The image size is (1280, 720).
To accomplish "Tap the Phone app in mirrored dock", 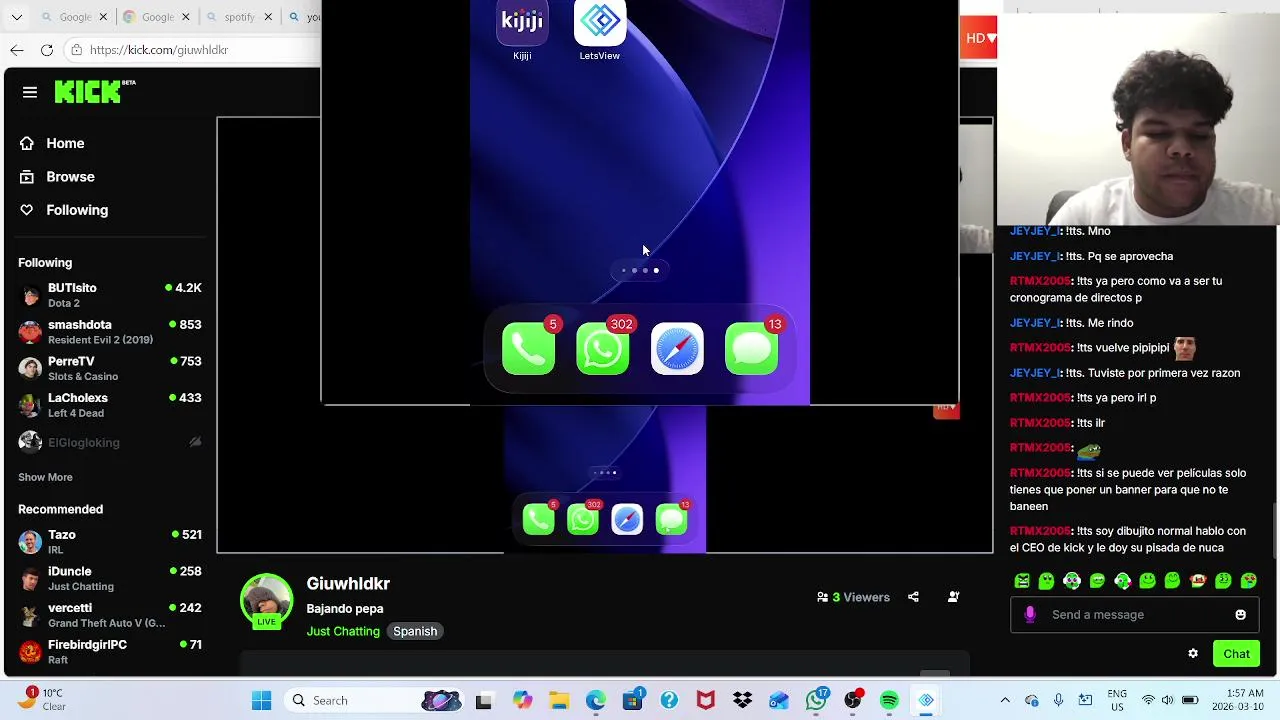I will click(x=528, y=349).
